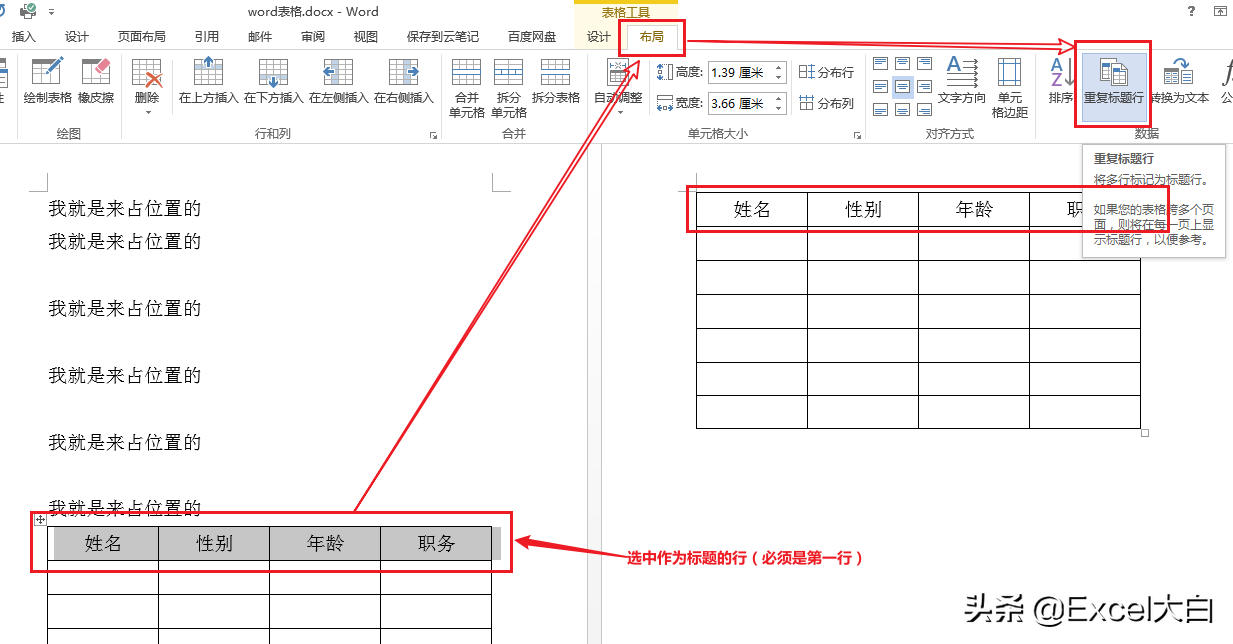Set alignment to top center
This screenshot has height=644, width=1233.
pyautogui.click(x=903, y=63)
